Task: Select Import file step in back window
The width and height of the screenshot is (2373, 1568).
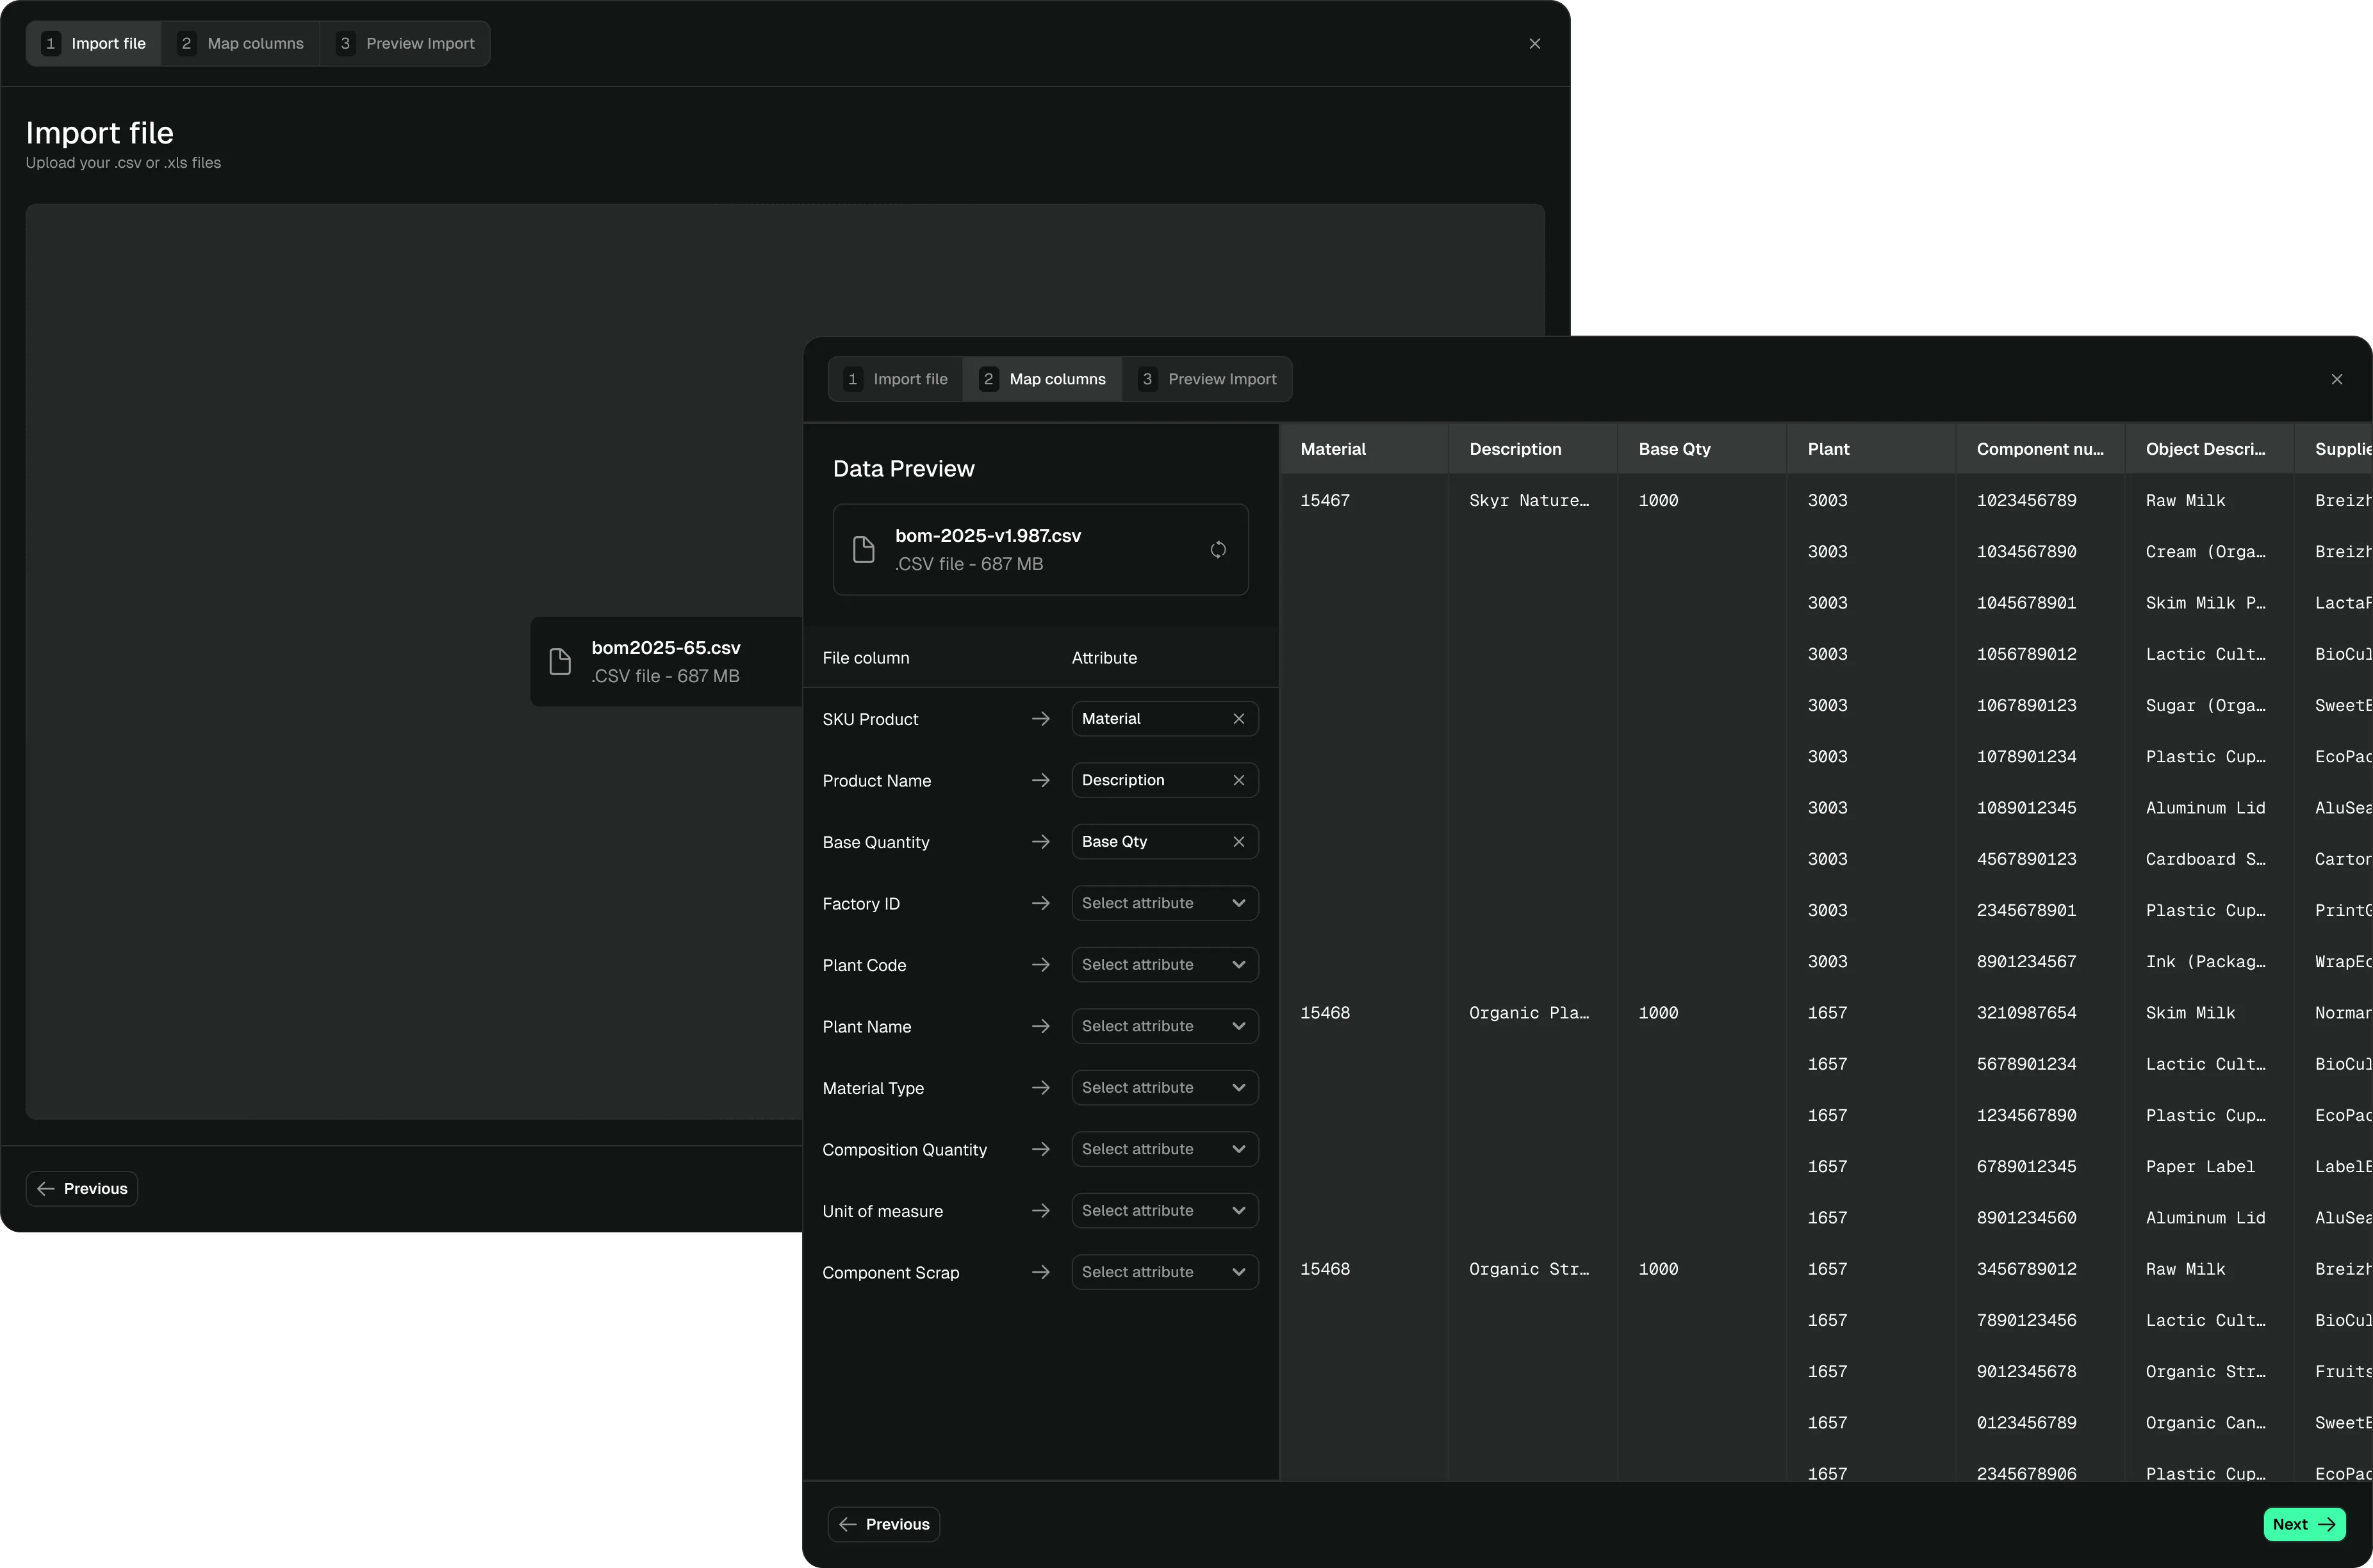Action: [94, 43]
